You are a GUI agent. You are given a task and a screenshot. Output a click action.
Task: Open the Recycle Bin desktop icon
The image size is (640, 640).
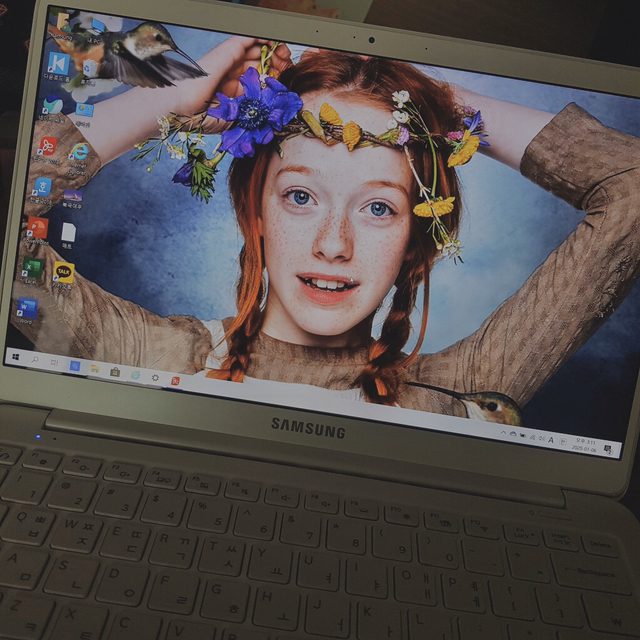pos(89,71)
